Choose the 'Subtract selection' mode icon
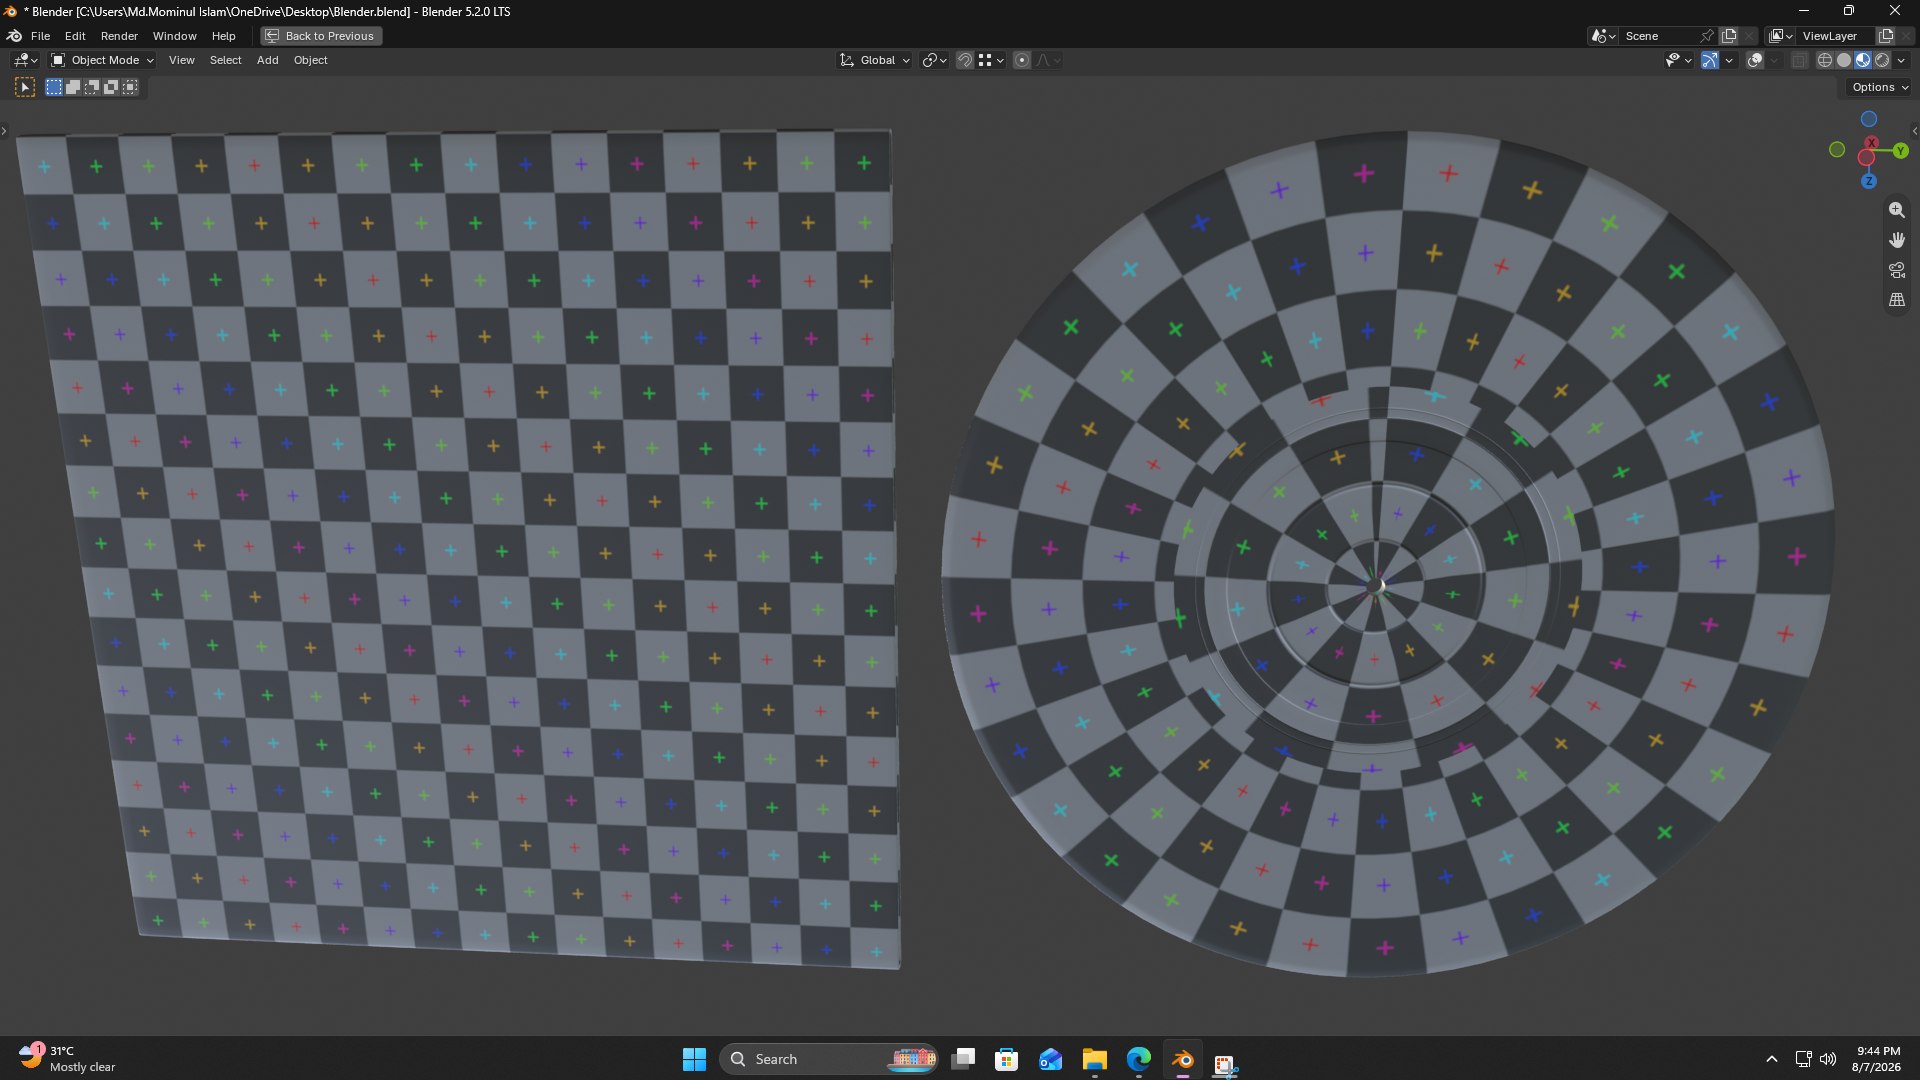1920x1080 pixels. [x=92, y=88]
